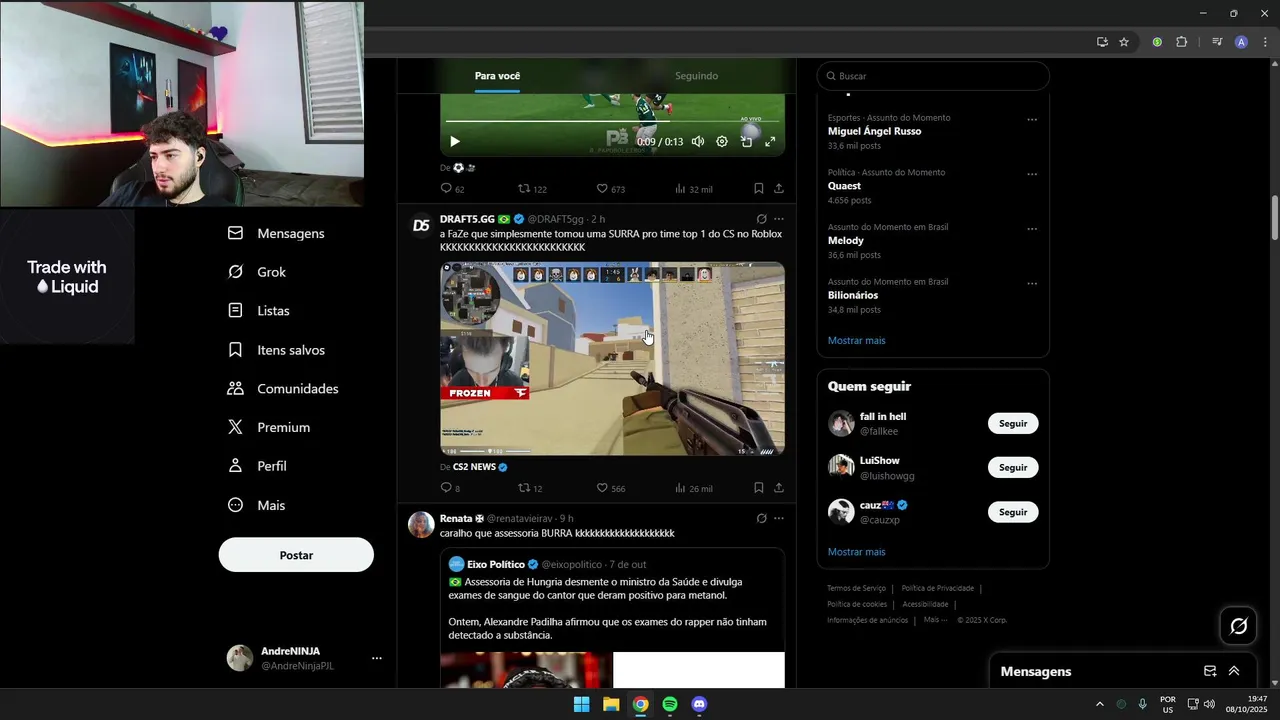
Task: Toggle picture-in-picture on the video
Action: (746, 142)
